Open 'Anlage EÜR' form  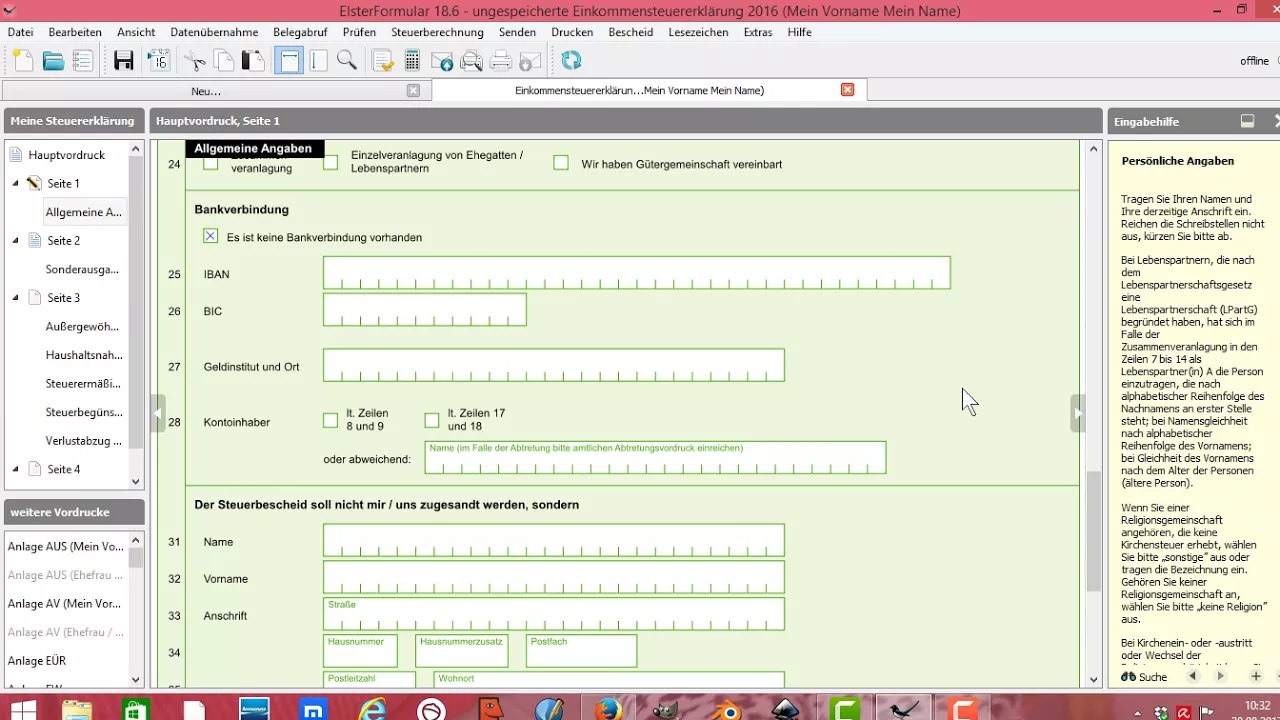(x=37, y=661)
